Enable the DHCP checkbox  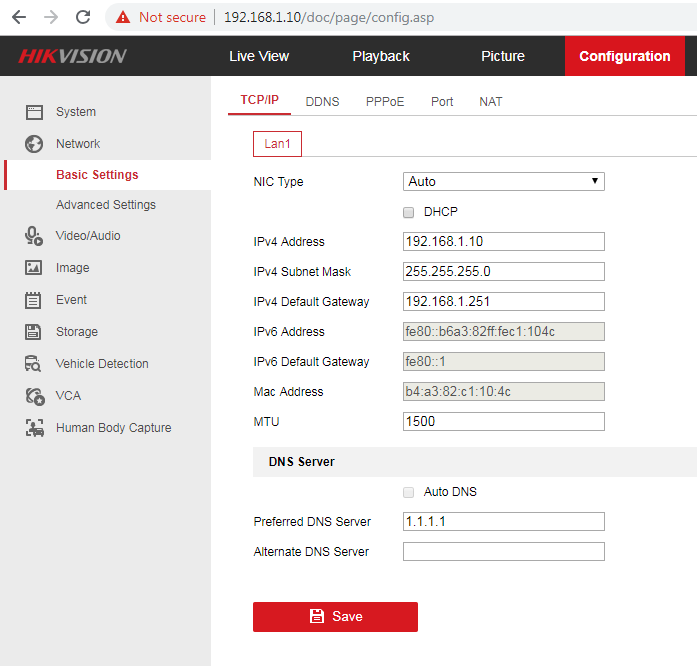(408, 212)
